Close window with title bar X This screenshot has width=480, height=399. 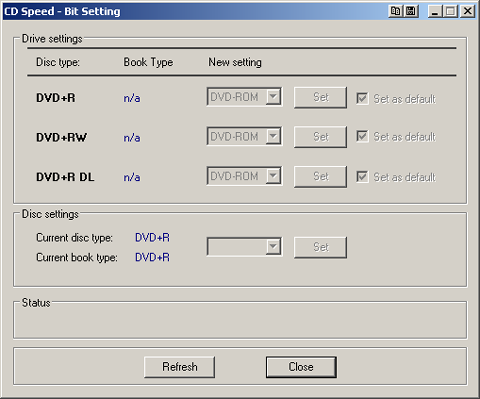[x=468, y=11]
